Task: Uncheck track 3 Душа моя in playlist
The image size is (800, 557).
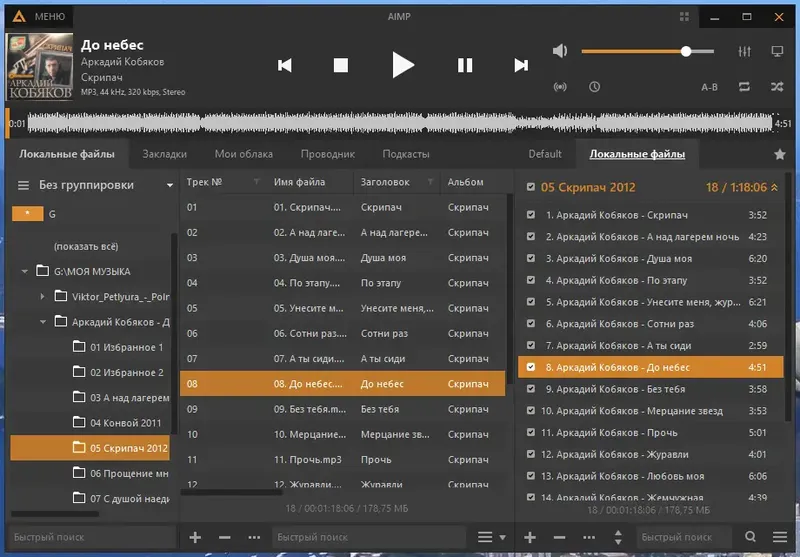Action: pos(531,258)
